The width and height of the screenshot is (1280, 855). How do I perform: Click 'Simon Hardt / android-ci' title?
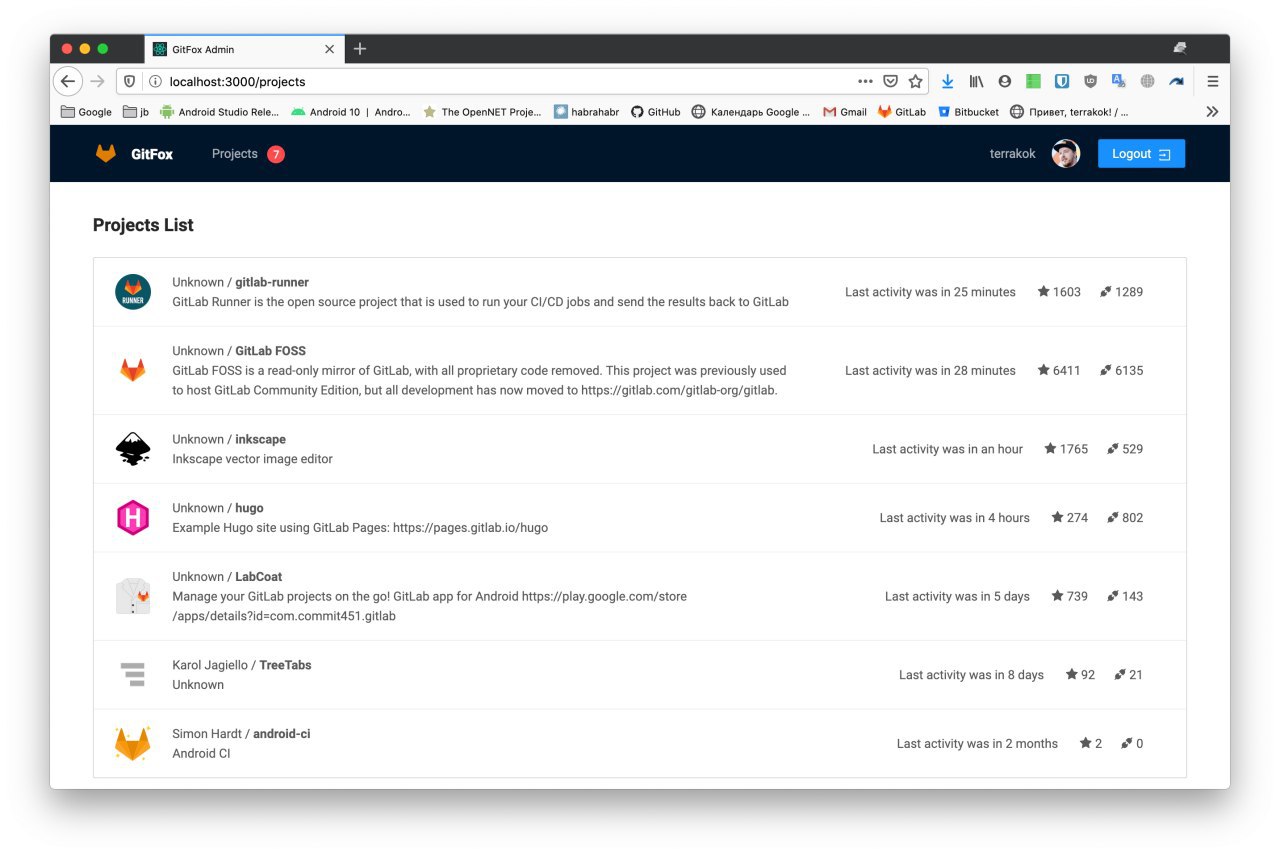241,734
